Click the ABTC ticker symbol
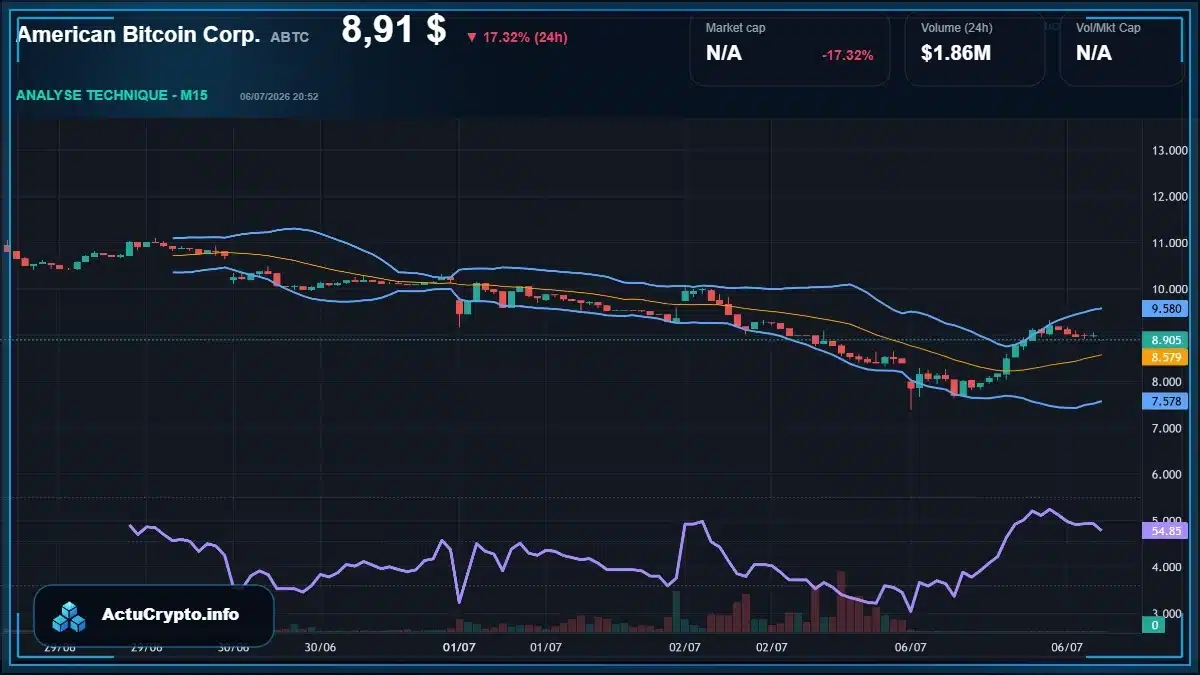1200x675 pixels. pyautogui.click(x=290, y=37)
